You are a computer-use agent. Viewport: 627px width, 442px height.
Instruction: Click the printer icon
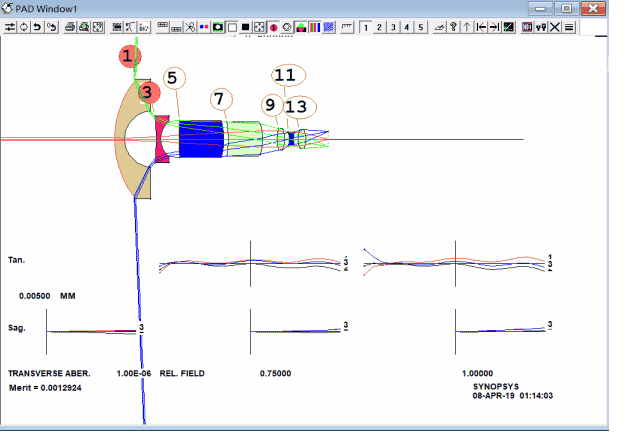70,27
